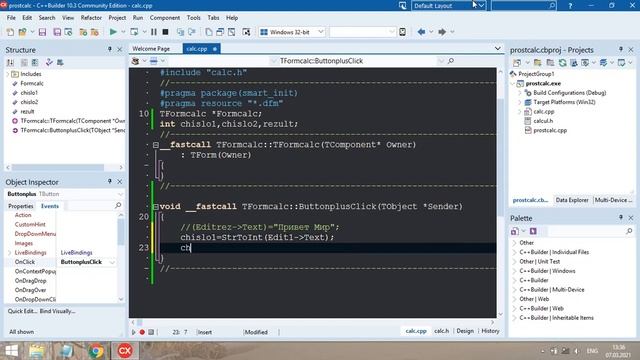This screenshot has width=640, height=360.
Task: Open the History tab
Action: (490, 331)
